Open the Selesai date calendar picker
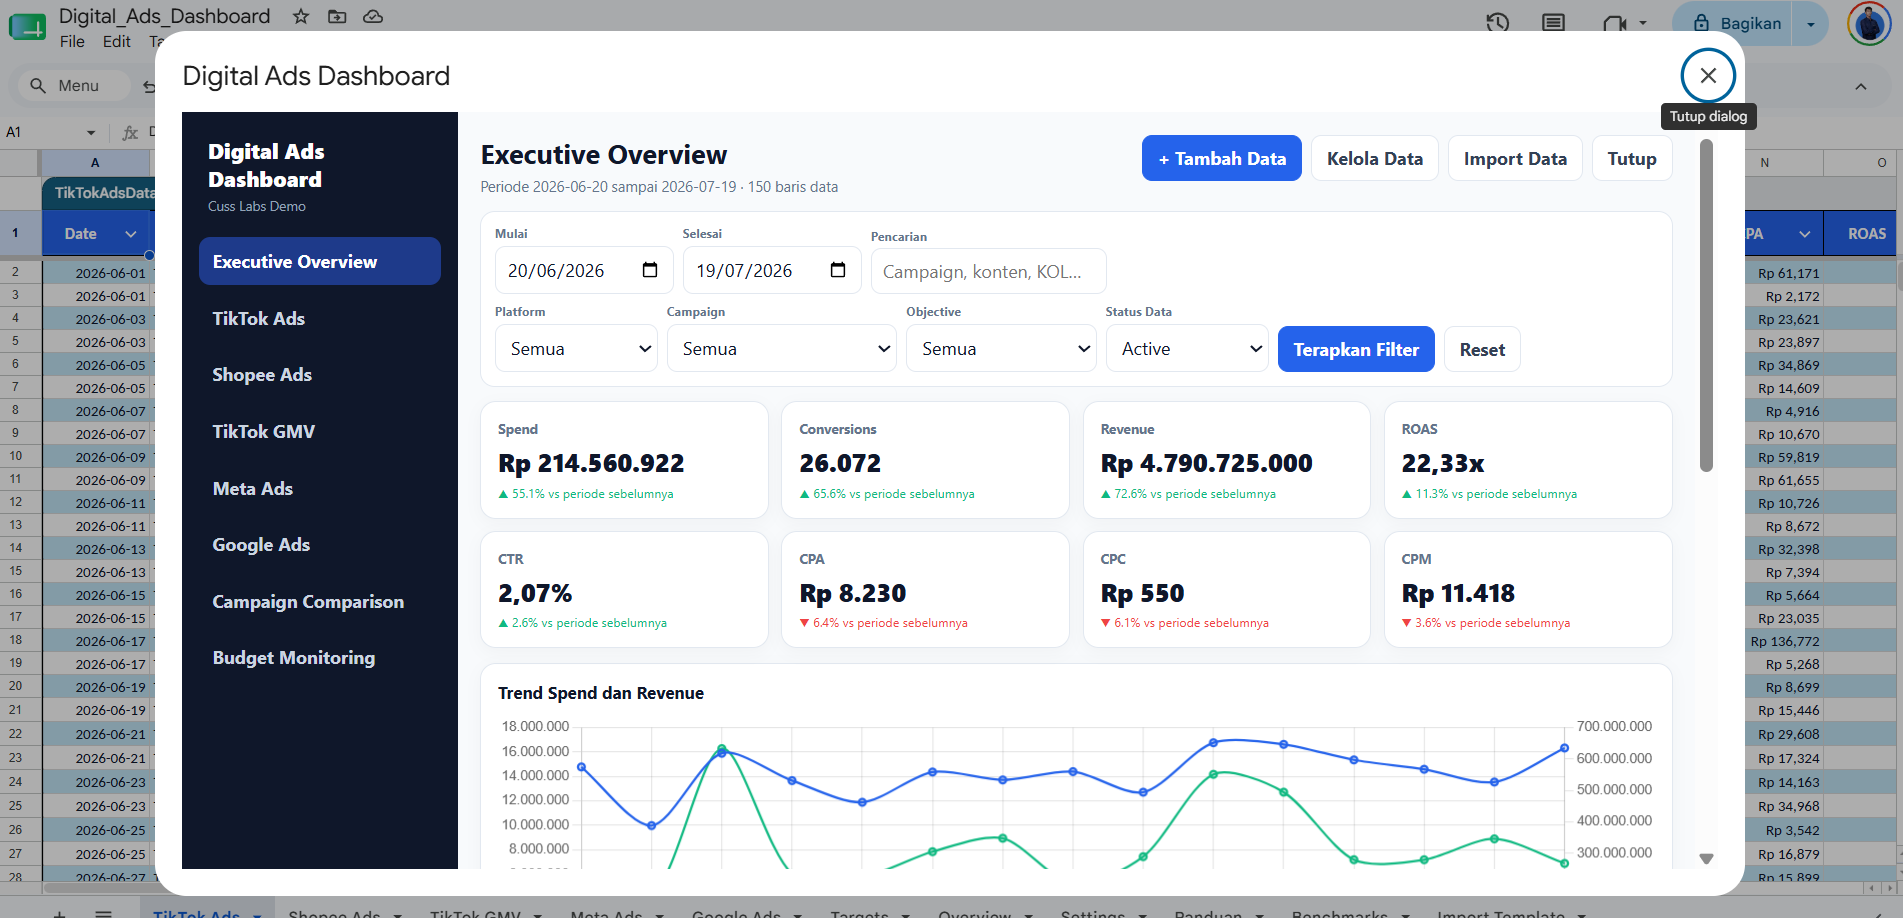Image resolution: width=1903 pixels, height=918 pixels. coord(838,270)
